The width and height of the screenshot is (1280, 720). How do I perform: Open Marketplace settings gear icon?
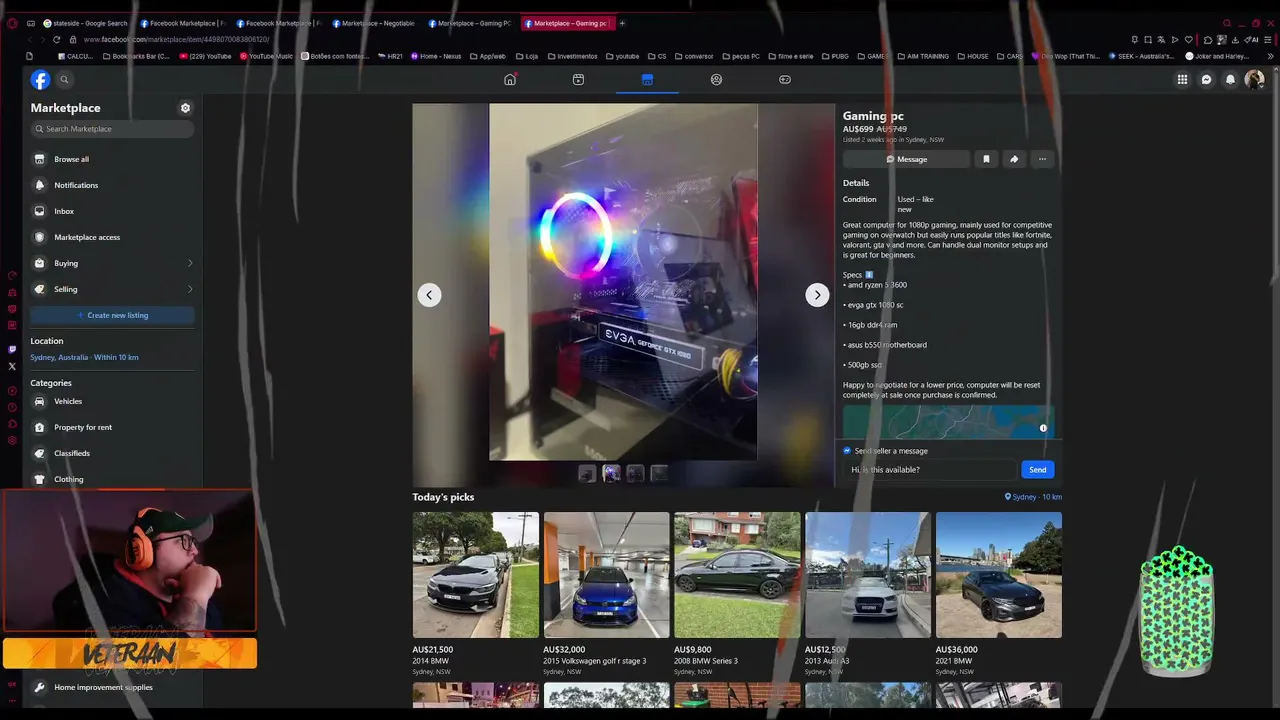[185, 108]
